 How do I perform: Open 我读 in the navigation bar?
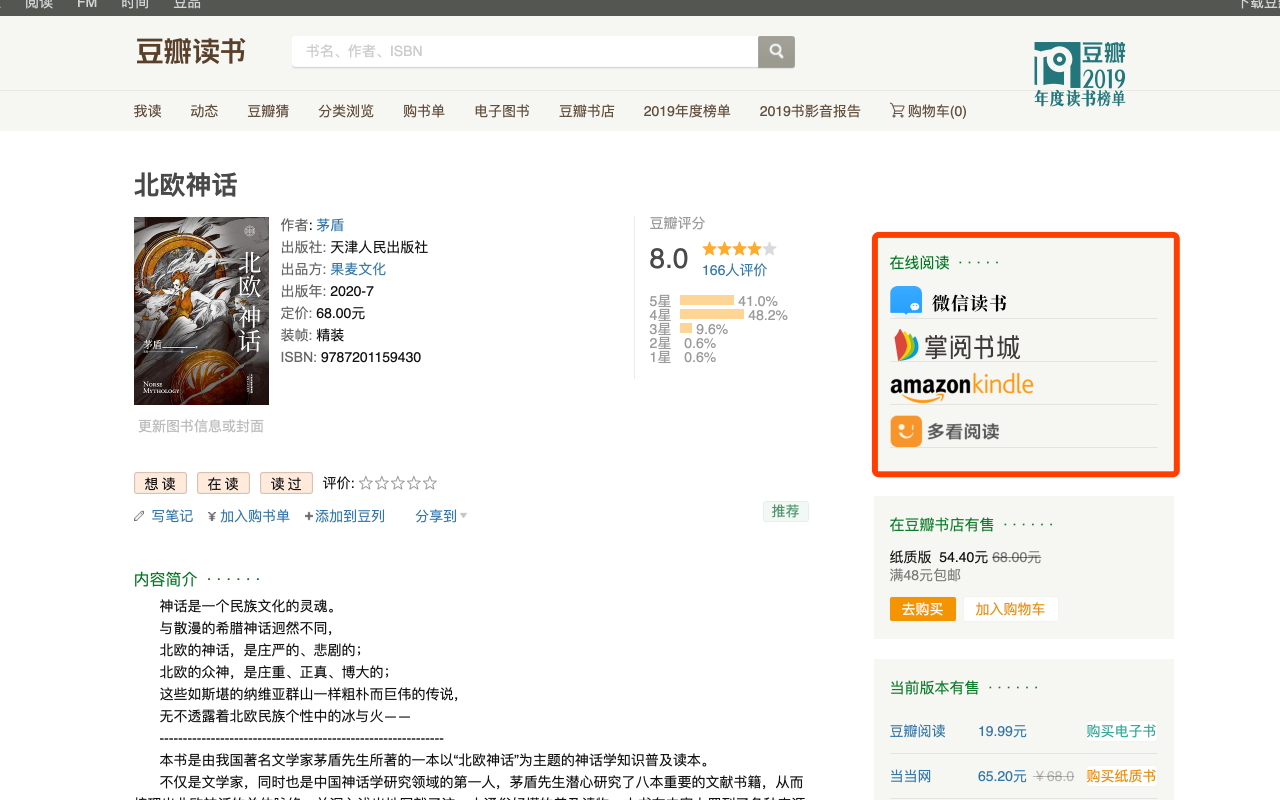147,111
